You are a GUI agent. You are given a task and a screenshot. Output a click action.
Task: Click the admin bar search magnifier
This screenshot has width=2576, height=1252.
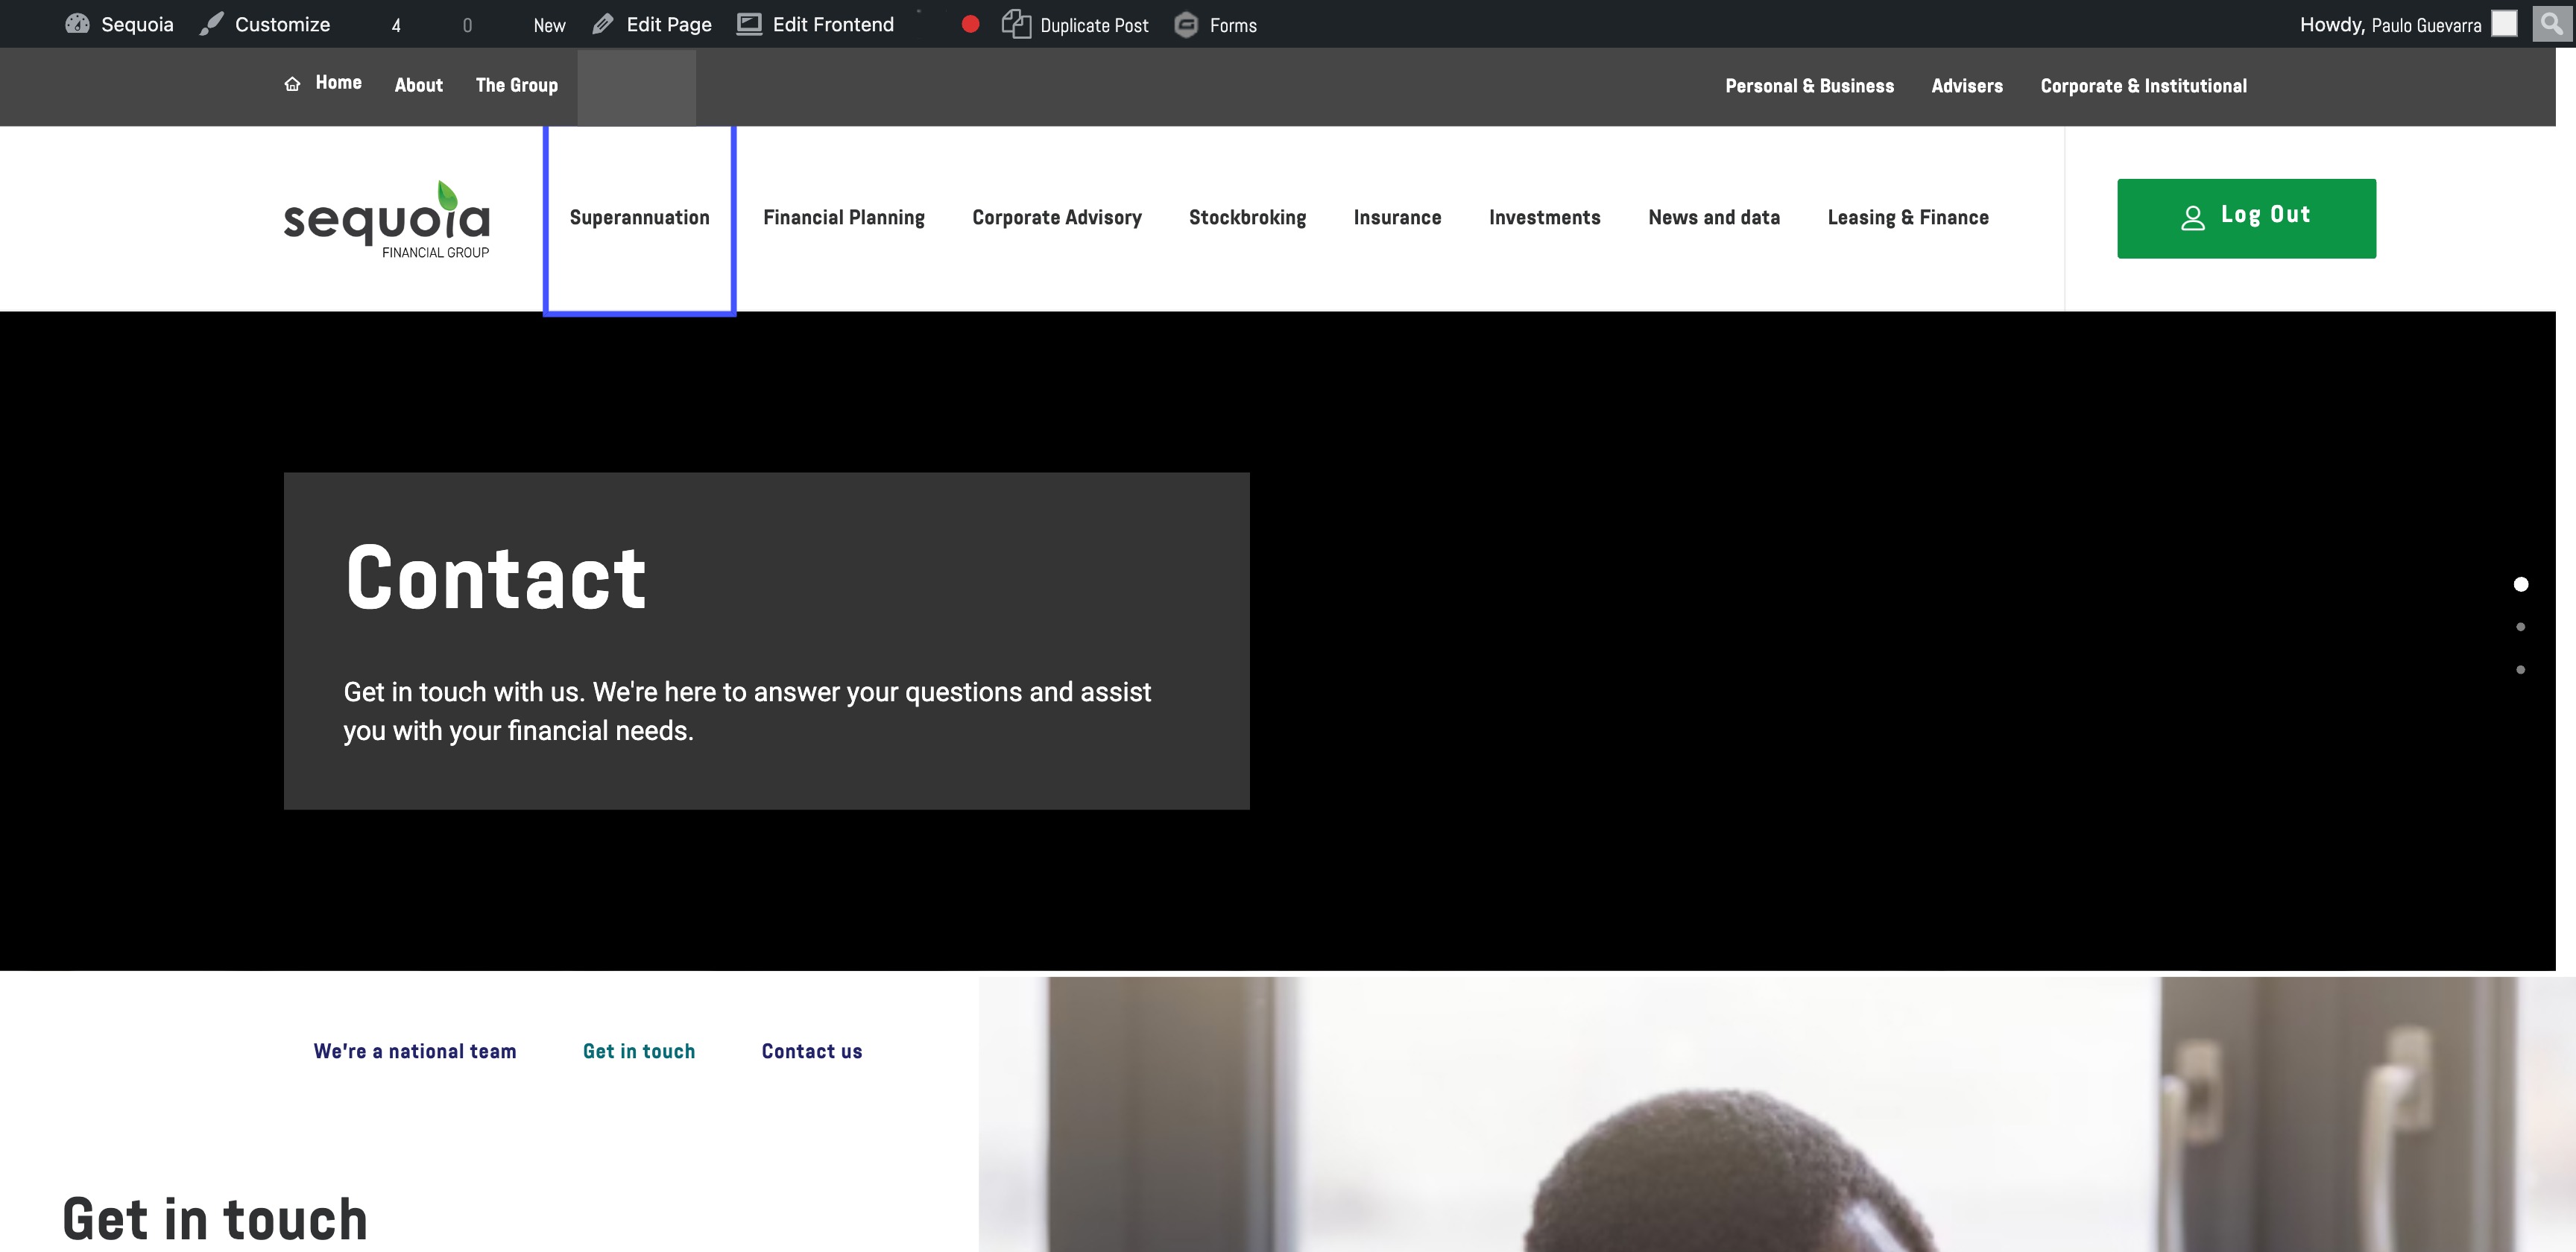pos(2551,23)
